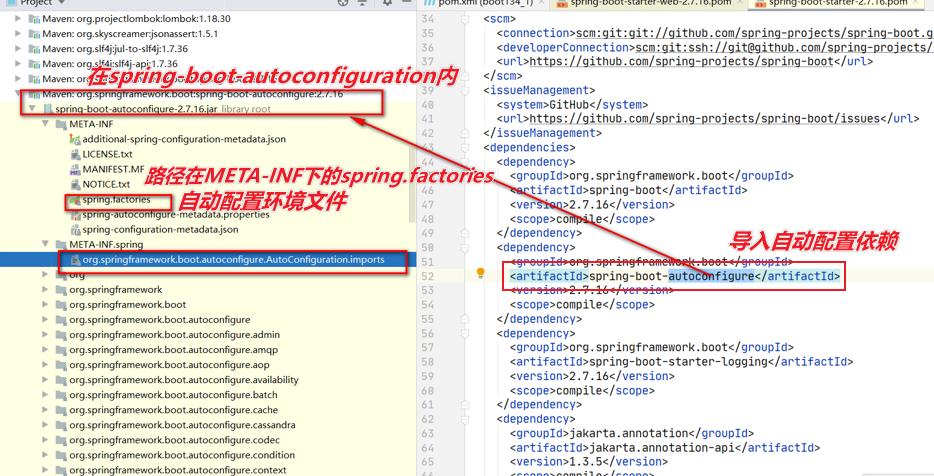Image resolution: width=934 pixels, height=476 pixels.
Task: Fold the dependency block starting at line 62
Action: pyautogui.click(x=465, y=419)
